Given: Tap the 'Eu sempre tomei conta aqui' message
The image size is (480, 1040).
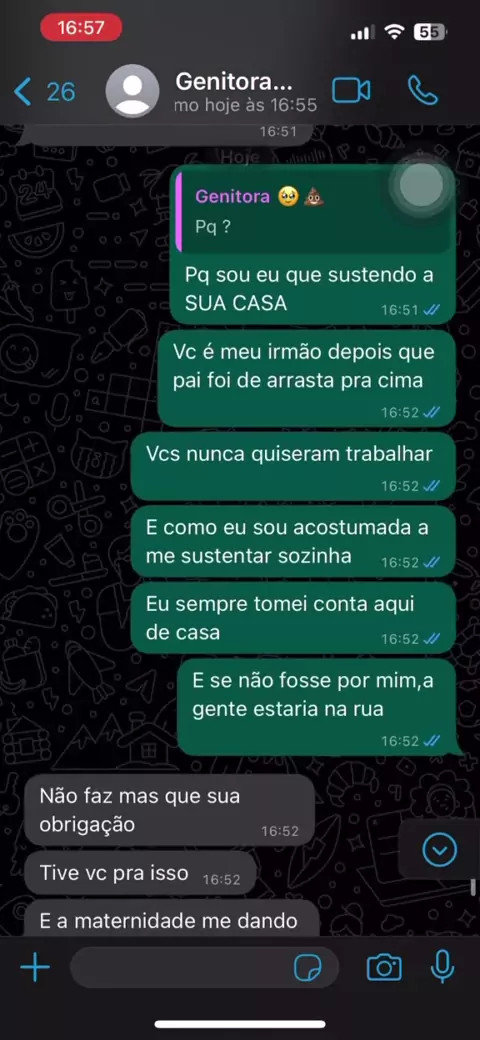Looking at the screenshot, I should tap(293, 618).
